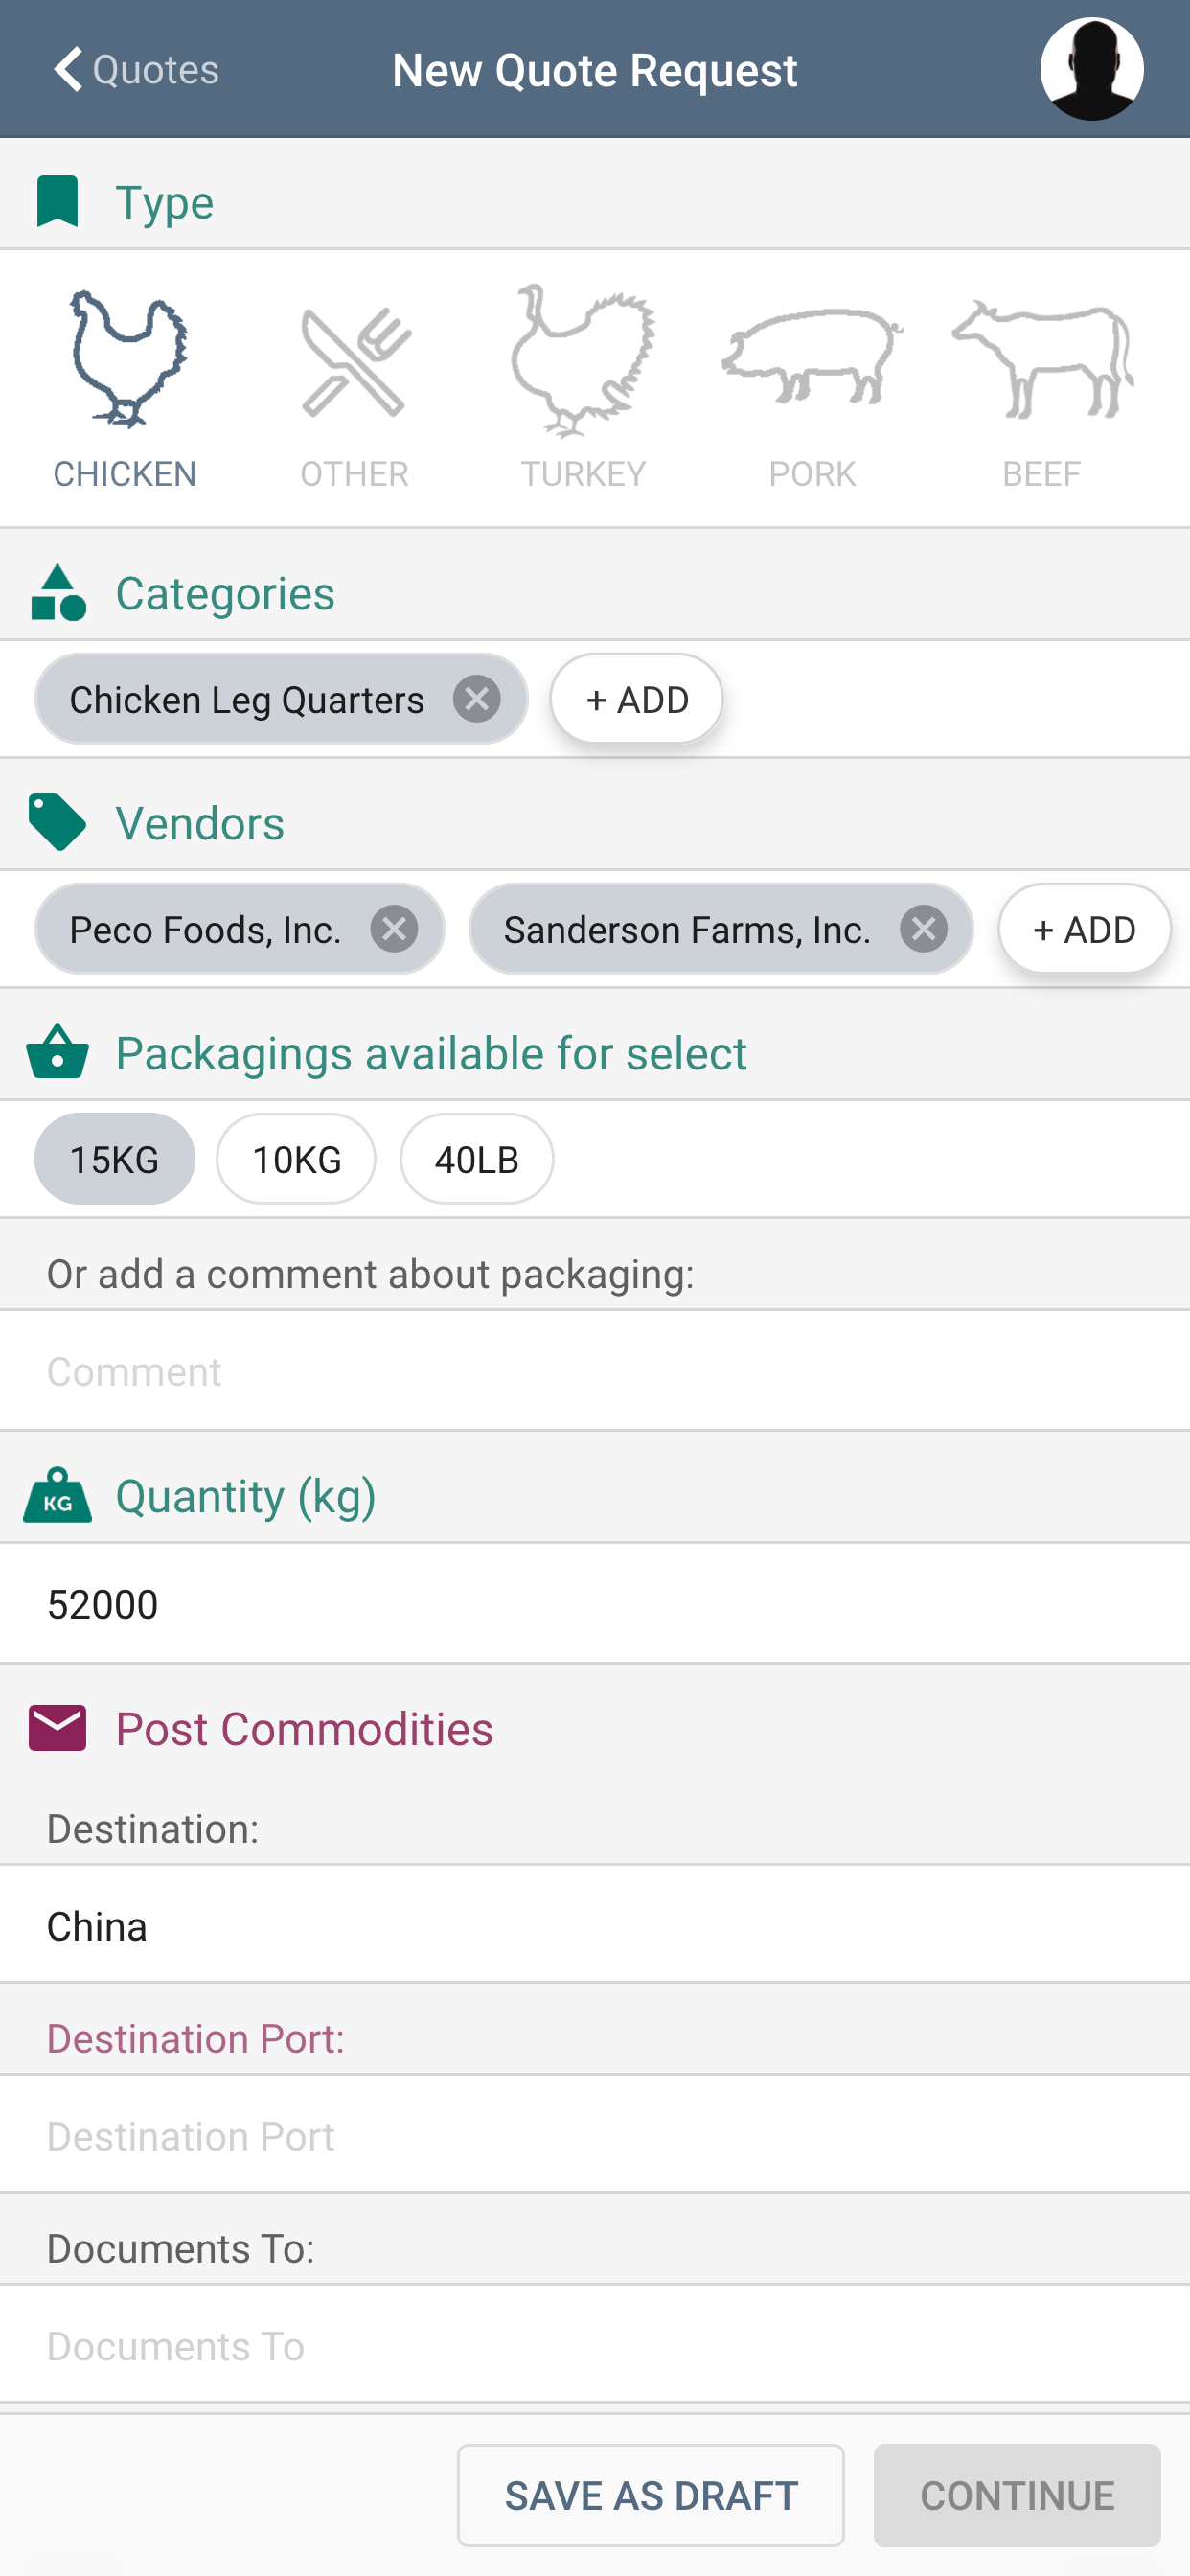Remove Peco Foods, Inc. vendor chip
The height and width of the screenshot is (2576, 1190).
(x=394, y=929)
